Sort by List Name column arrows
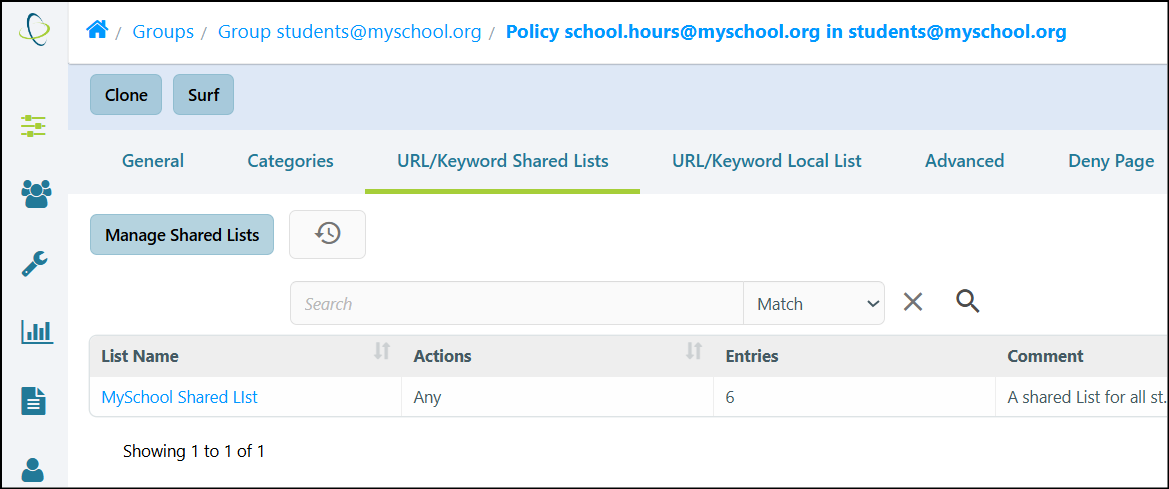 [382, 350]
